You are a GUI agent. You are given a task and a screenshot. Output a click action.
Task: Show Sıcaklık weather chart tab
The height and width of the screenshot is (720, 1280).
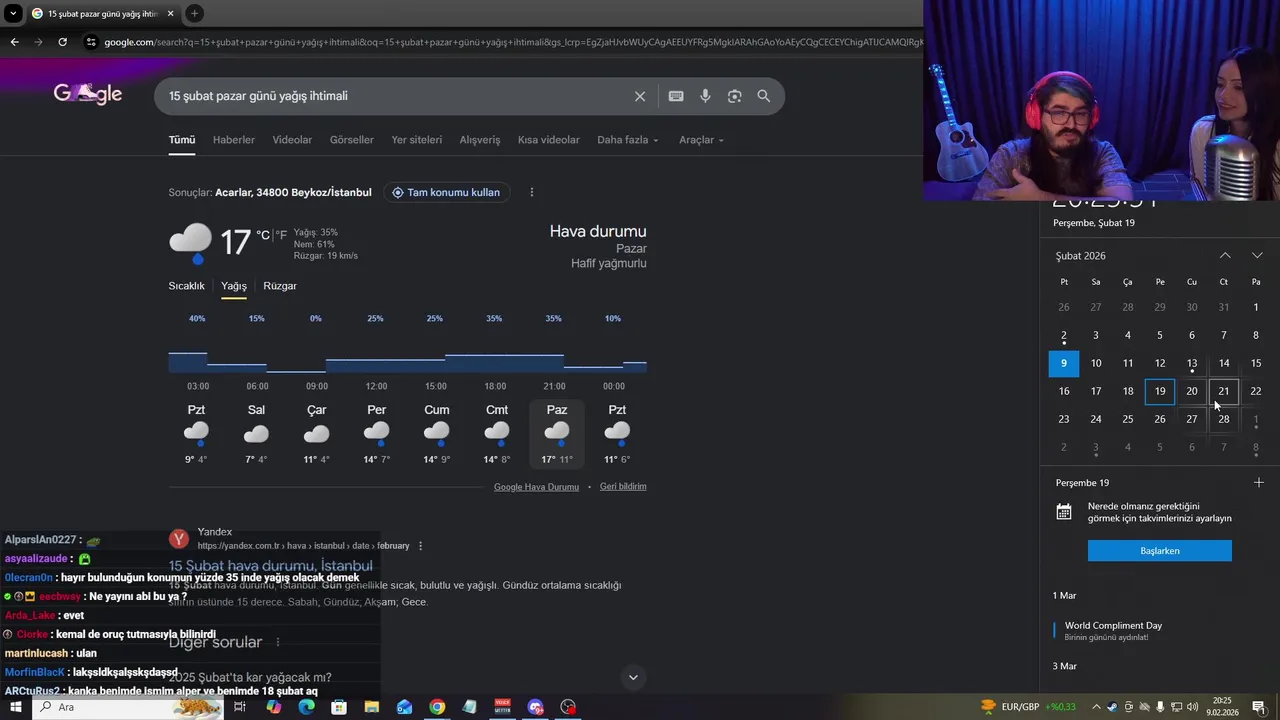pos(186,286)
